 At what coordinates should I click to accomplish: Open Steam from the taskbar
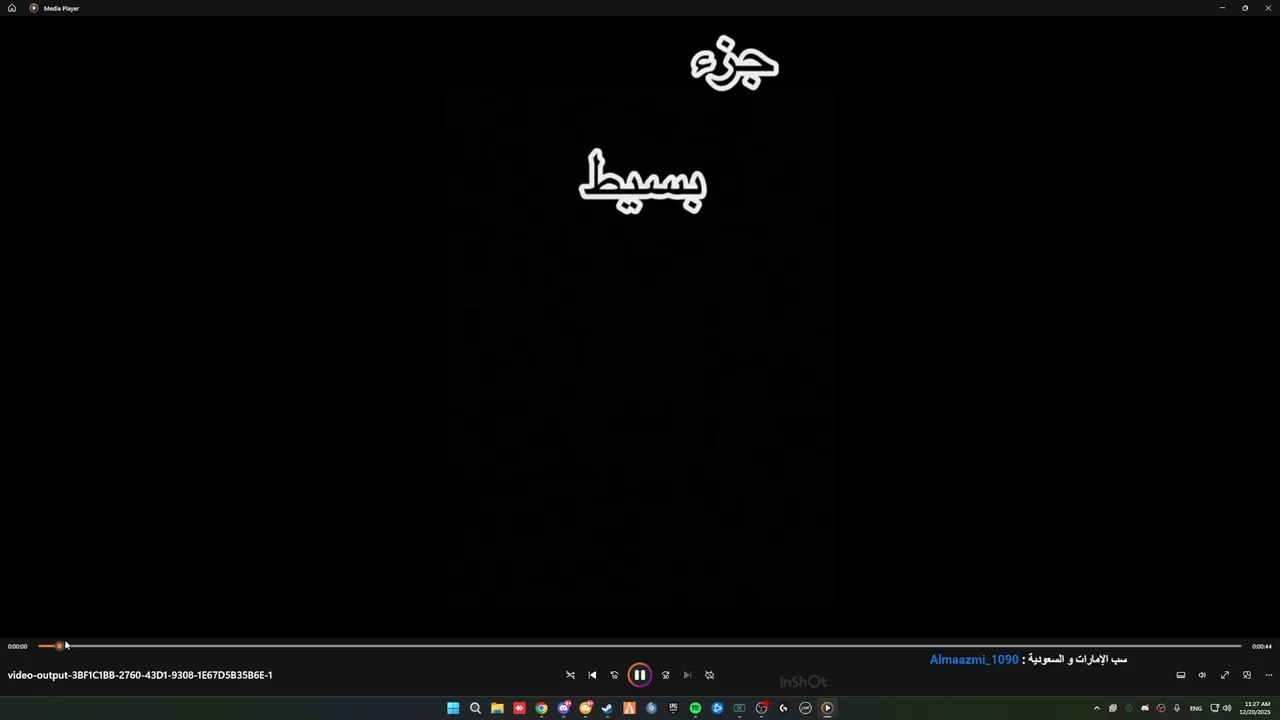(607, 708)
